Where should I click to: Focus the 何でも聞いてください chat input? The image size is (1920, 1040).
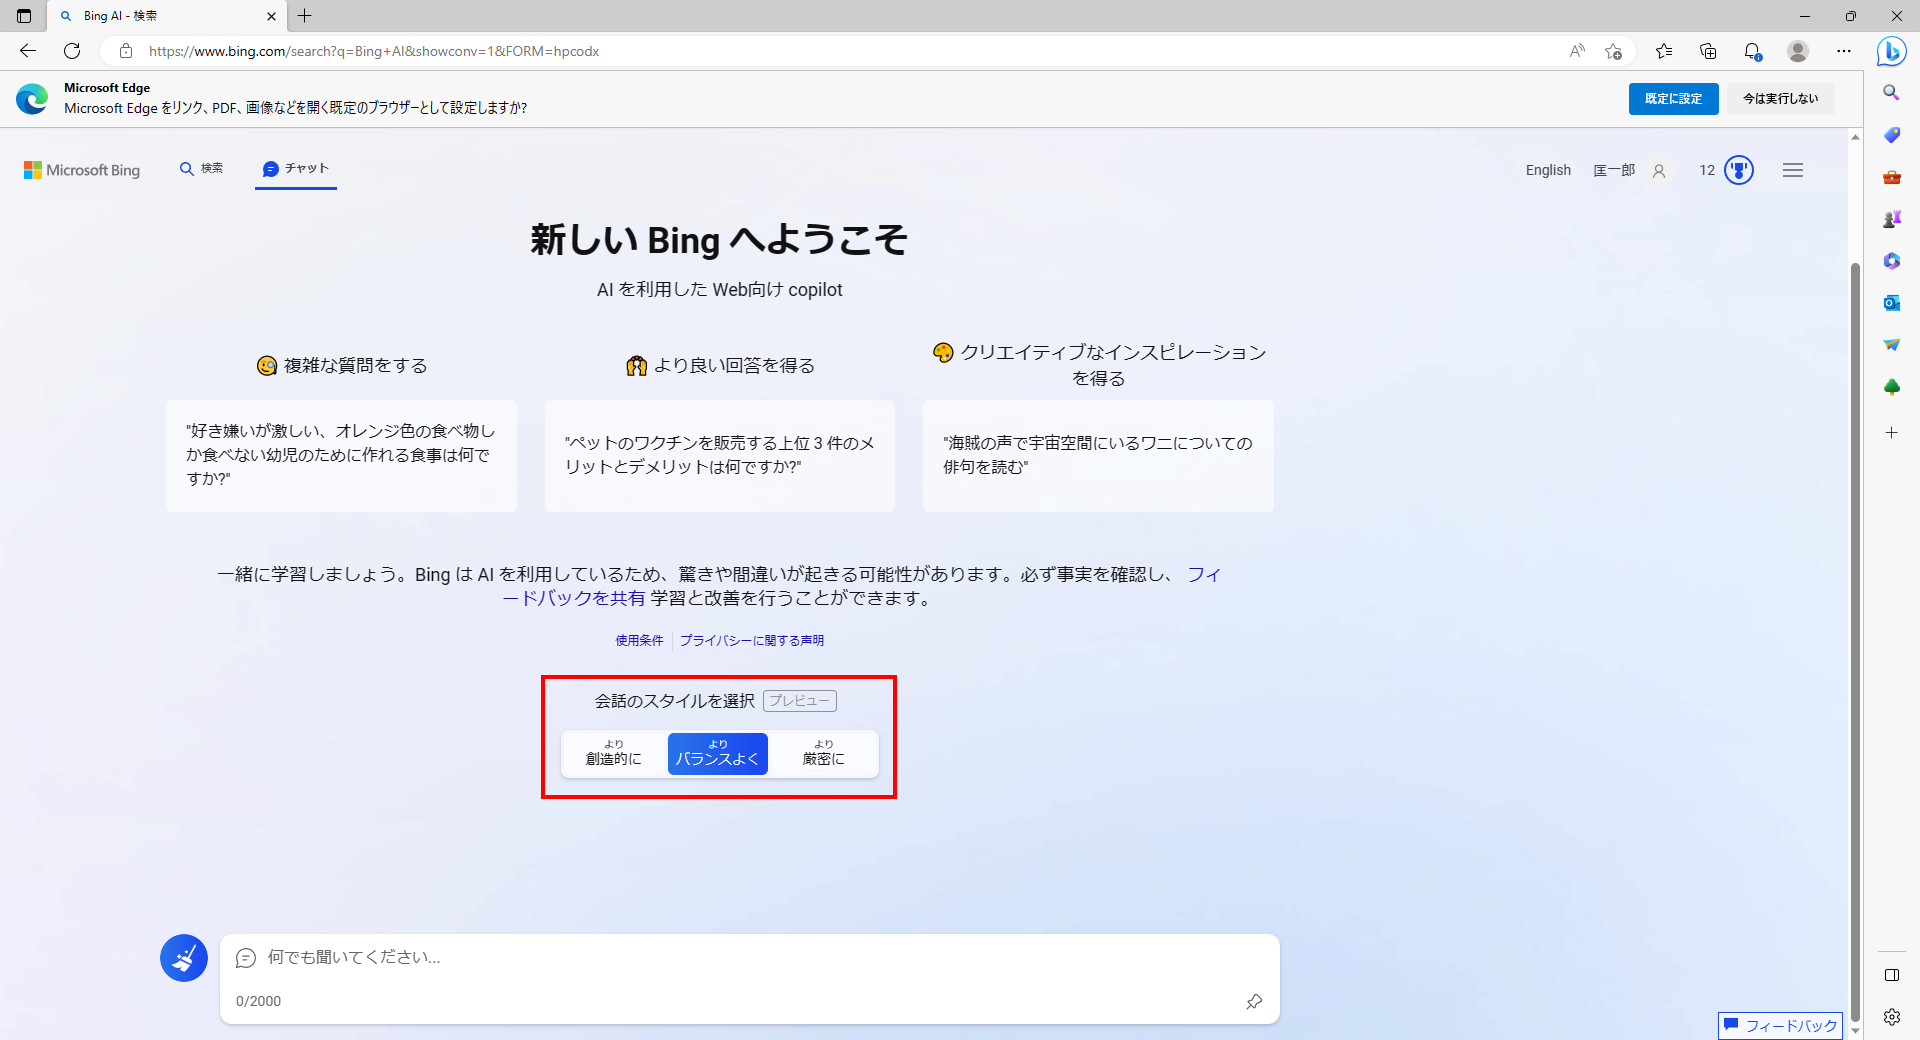pos(750,958)
